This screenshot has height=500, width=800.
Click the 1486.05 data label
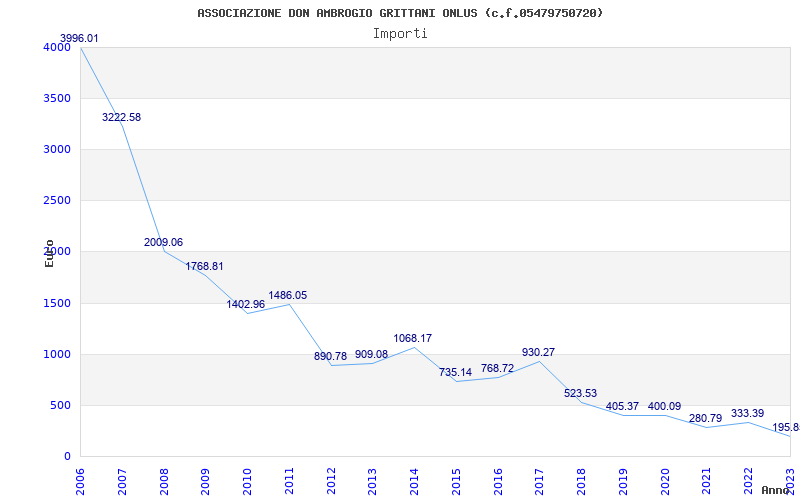click(x=288, y=295)
